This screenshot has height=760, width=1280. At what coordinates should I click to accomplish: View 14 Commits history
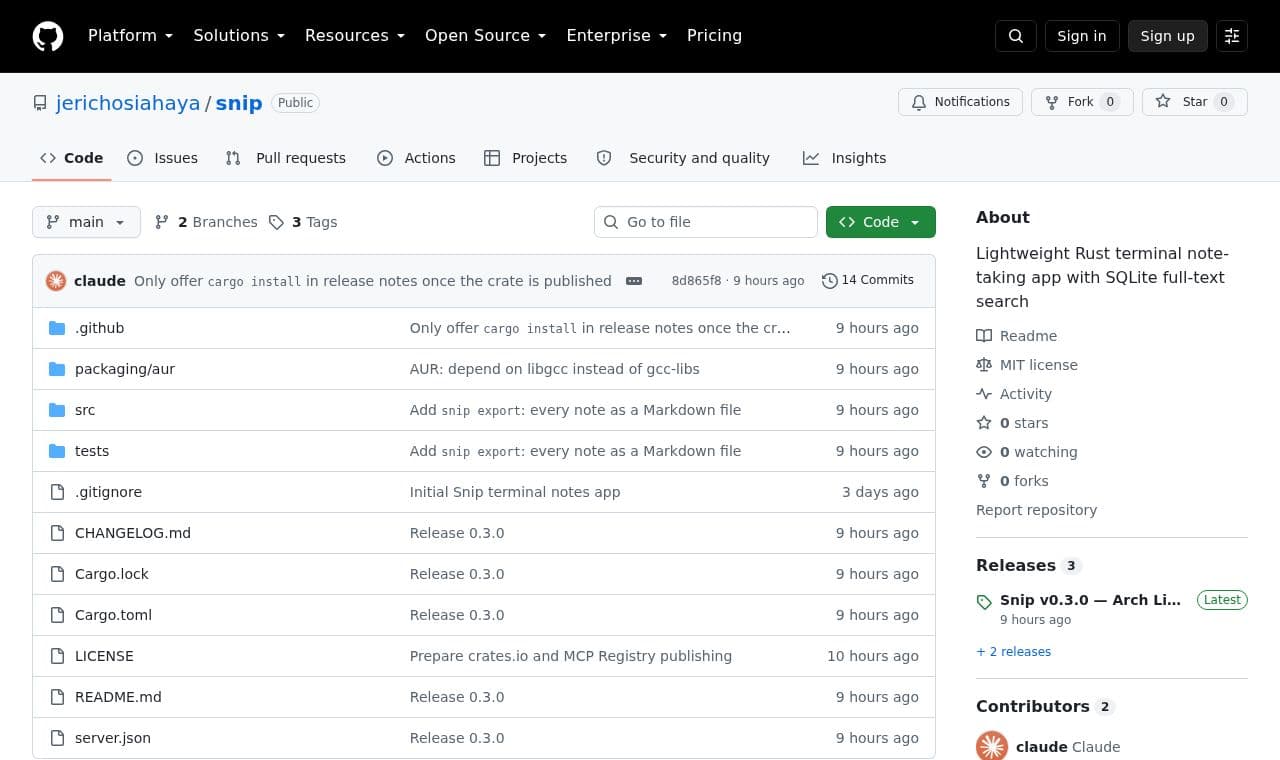click(x=868, y=280)
